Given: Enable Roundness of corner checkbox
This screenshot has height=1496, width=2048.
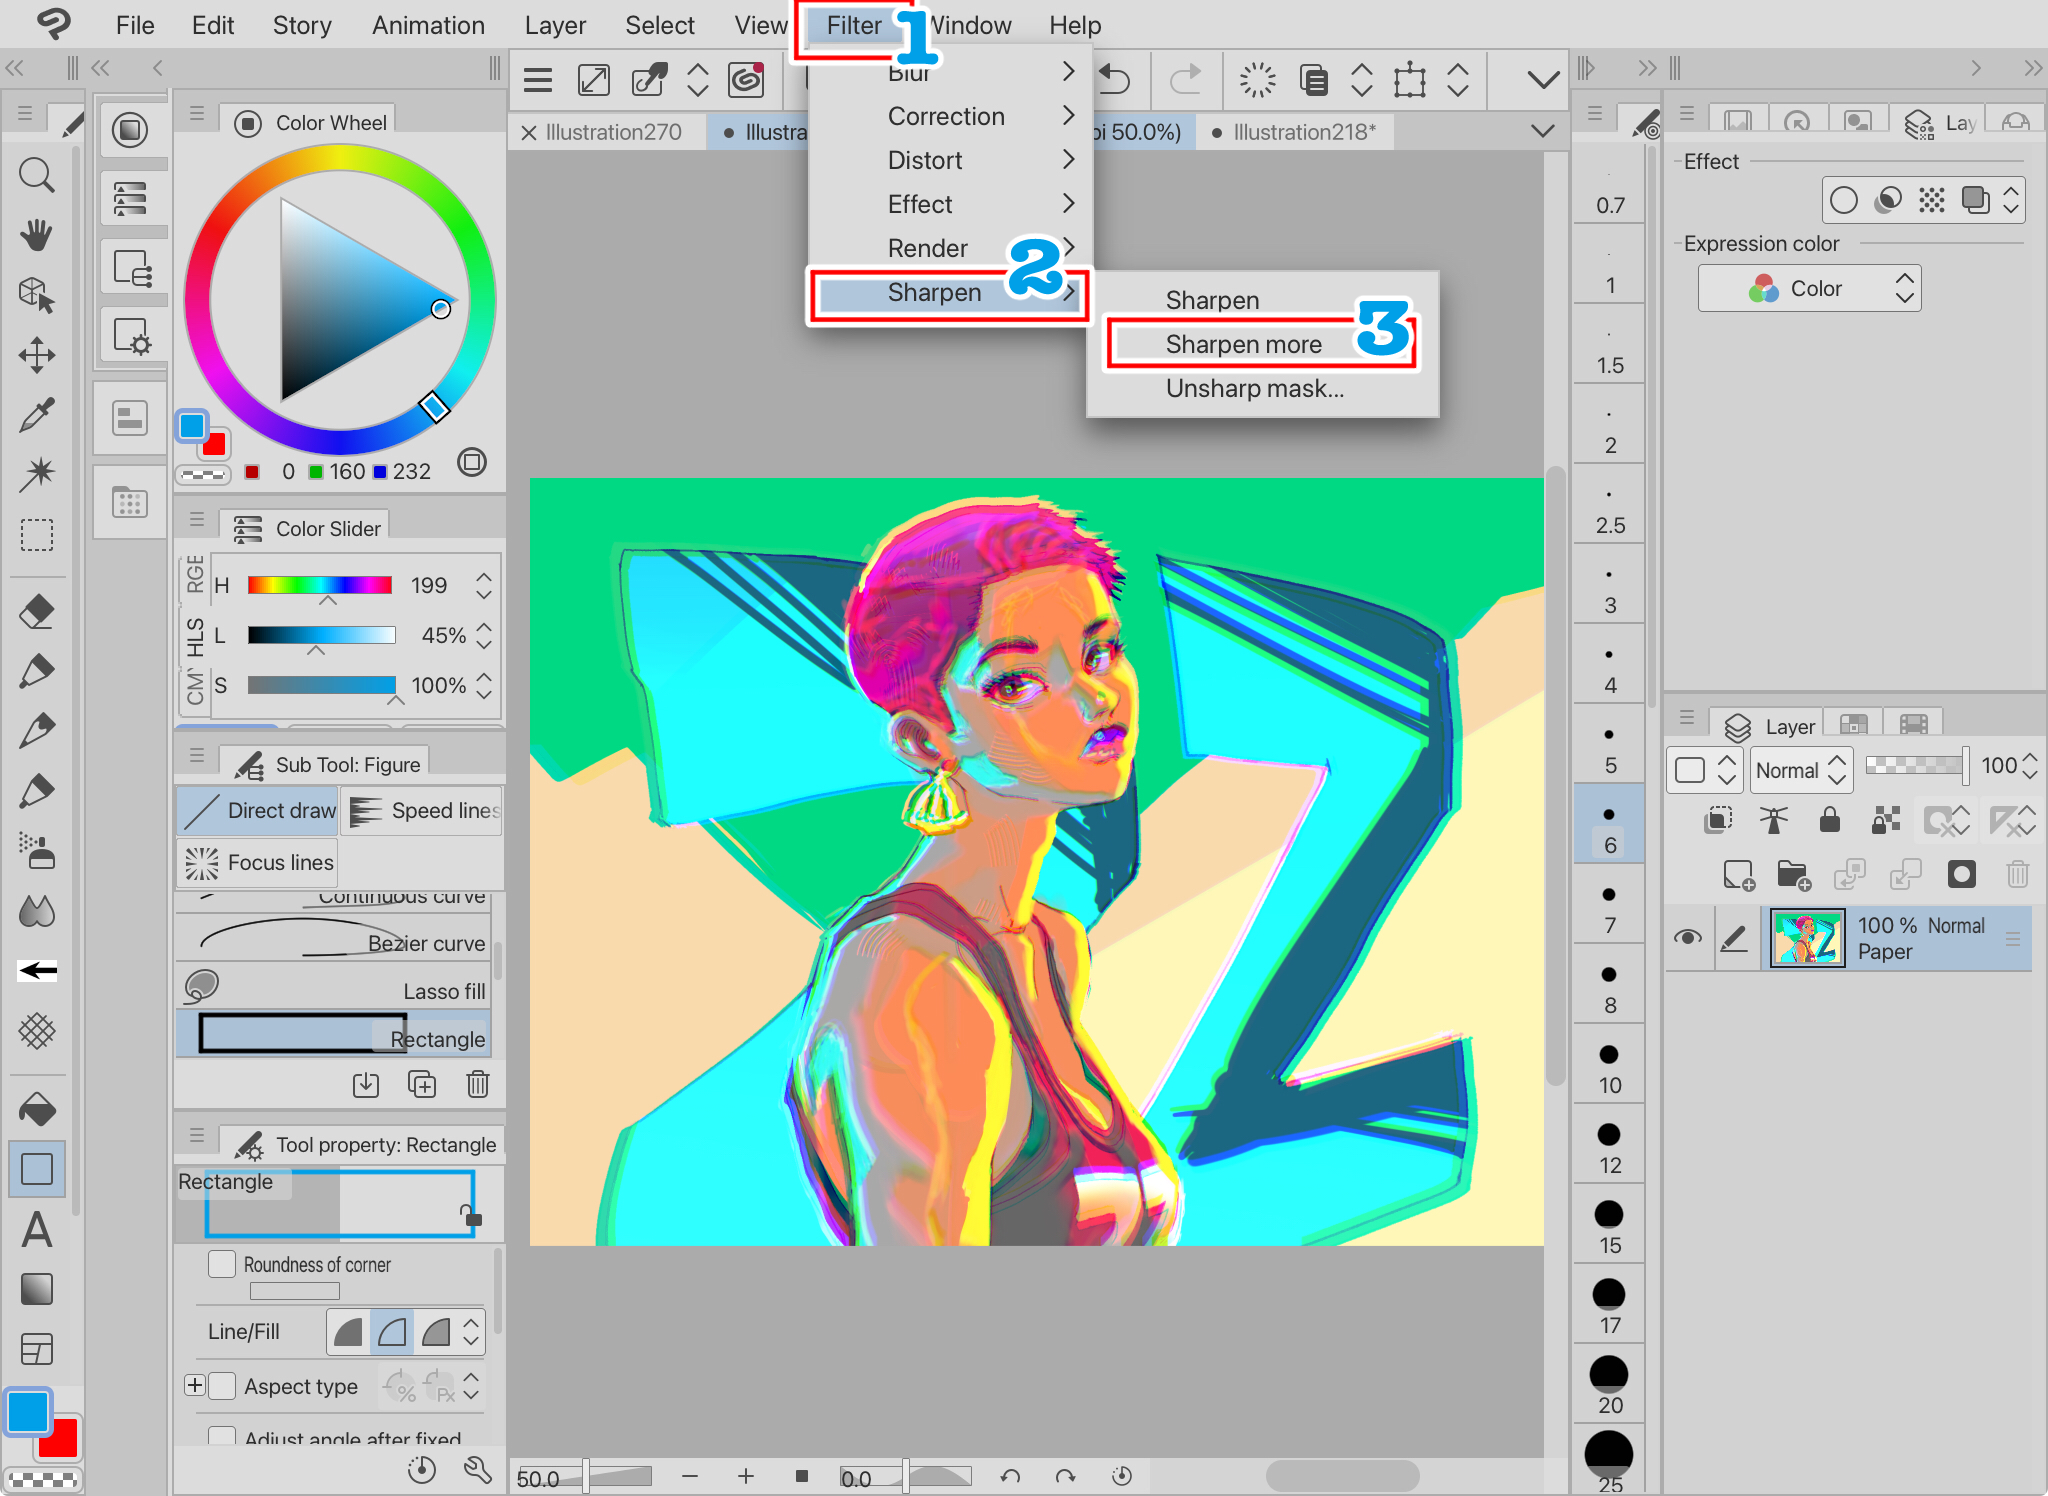Looking at the screenshot, I should point(222,1264).
